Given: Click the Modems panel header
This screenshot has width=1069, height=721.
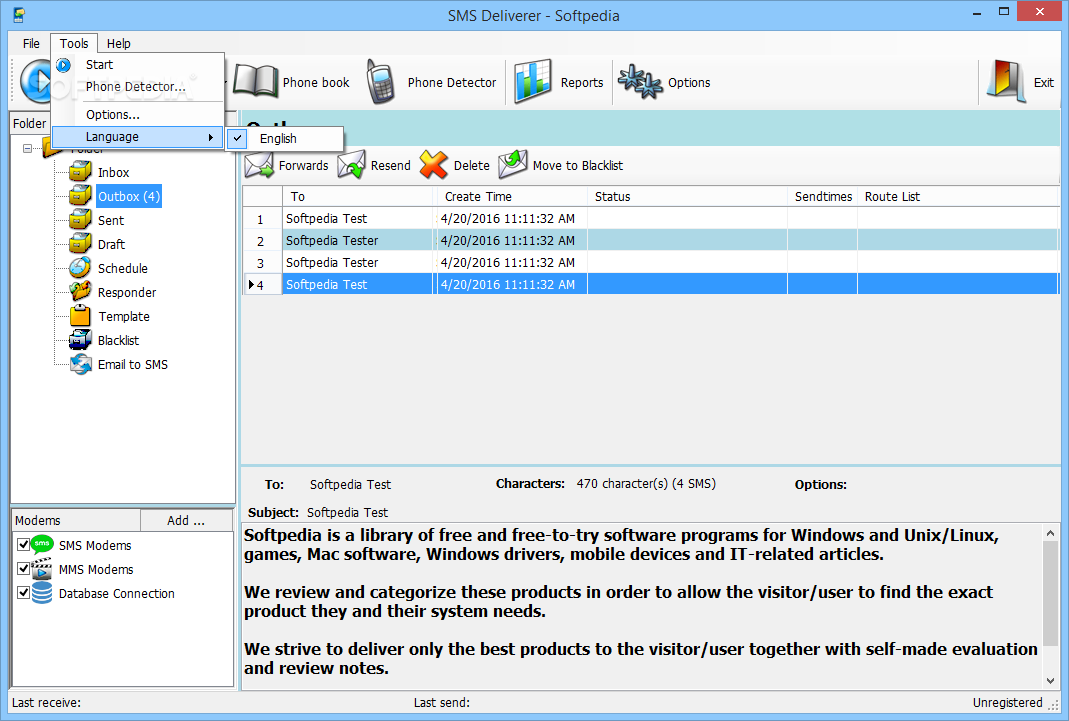Looking at the screenshot, I should point(76,520).
